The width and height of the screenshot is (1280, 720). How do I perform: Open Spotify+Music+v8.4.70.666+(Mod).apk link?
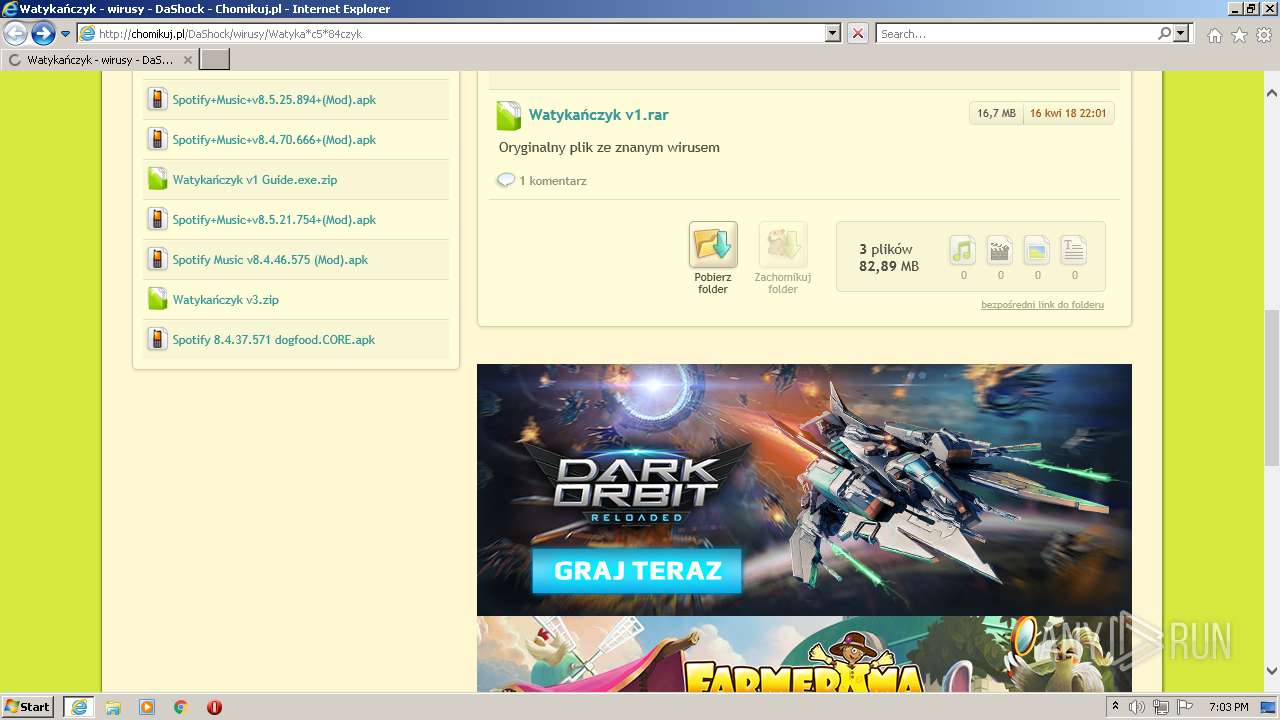pos(274,140)
